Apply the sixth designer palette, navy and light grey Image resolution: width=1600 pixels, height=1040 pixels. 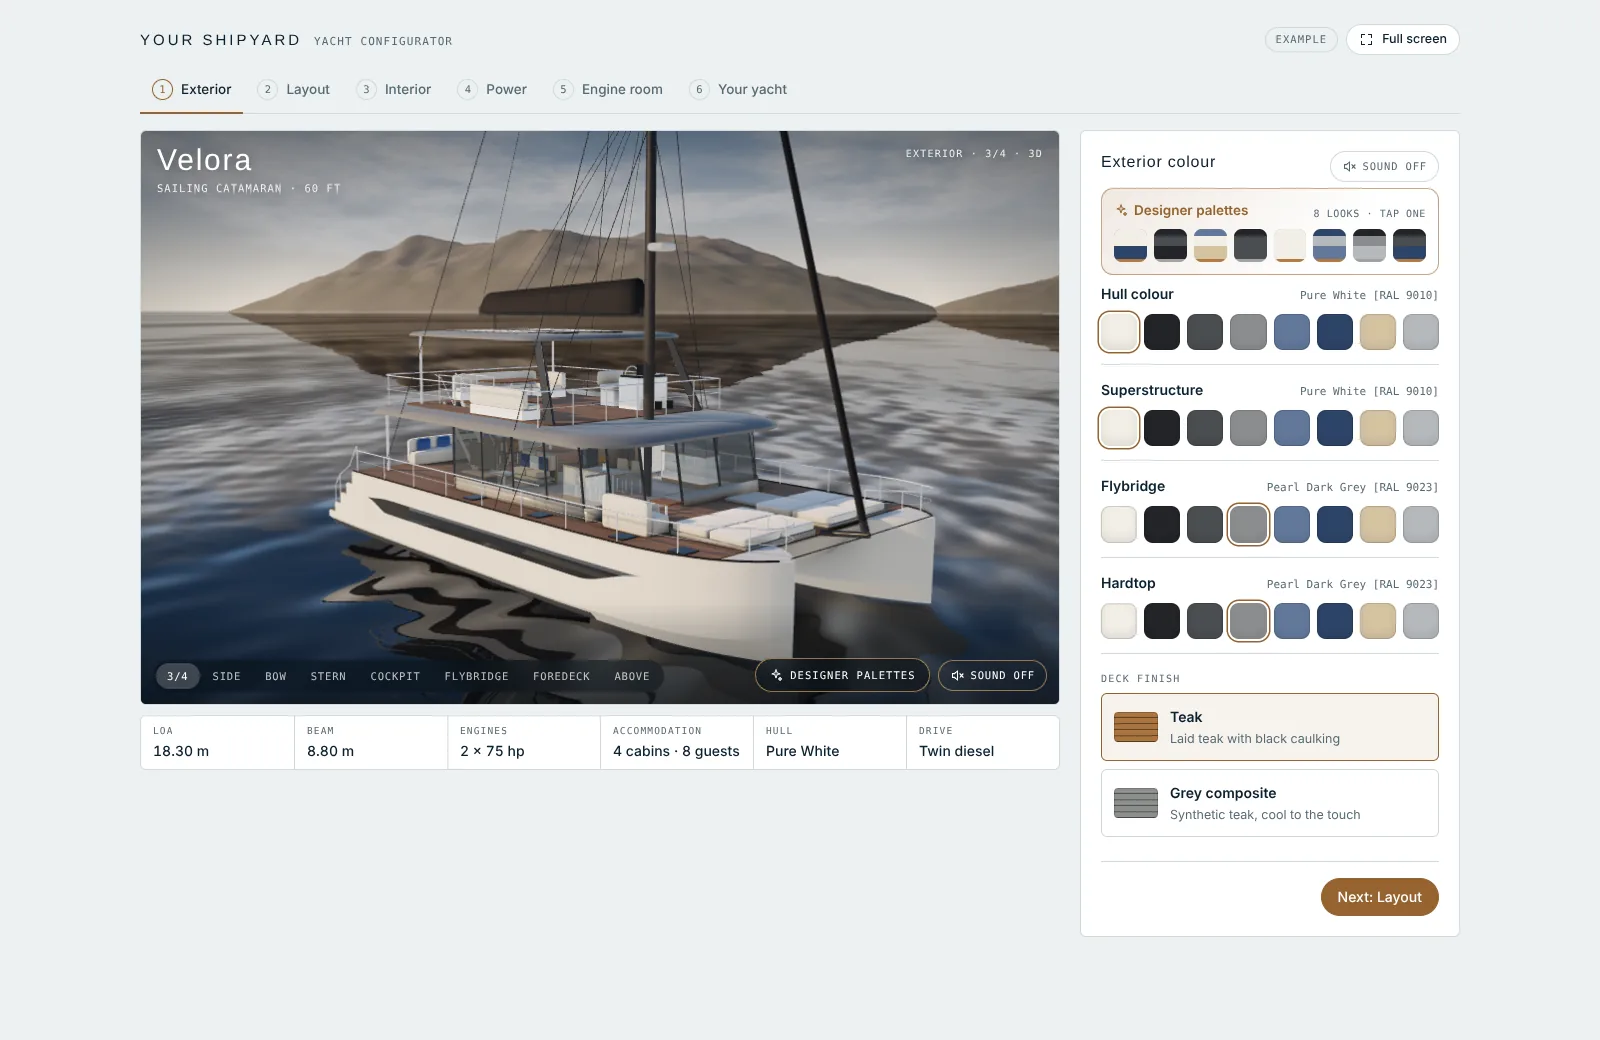pyautogui.click(x=1329, y=245)
